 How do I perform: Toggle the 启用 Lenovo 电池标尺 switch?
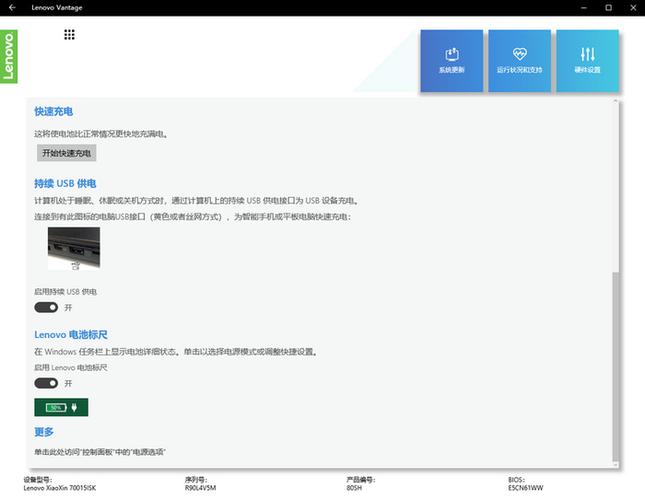[x=46, y=383]
